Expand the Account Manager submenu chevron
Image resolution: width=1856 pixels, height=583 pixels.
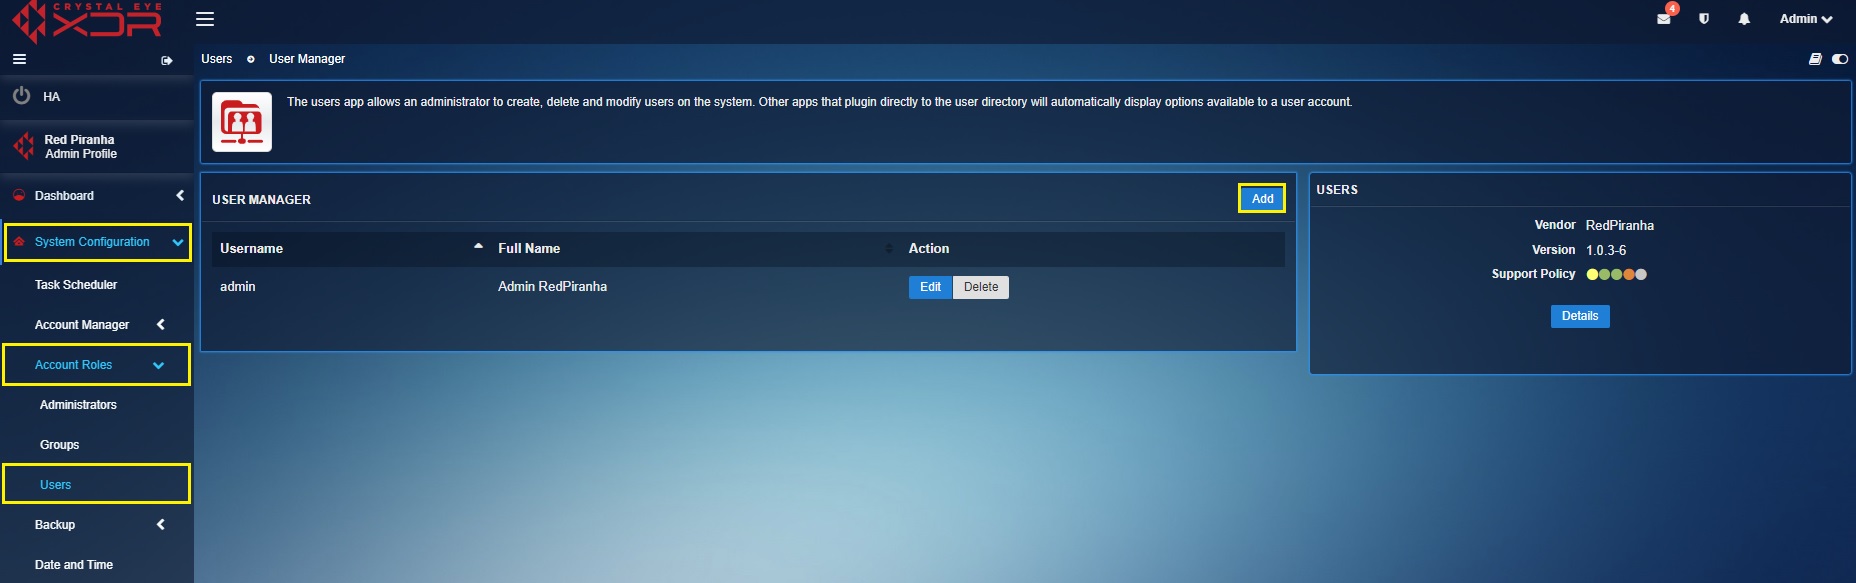(160, 324)
